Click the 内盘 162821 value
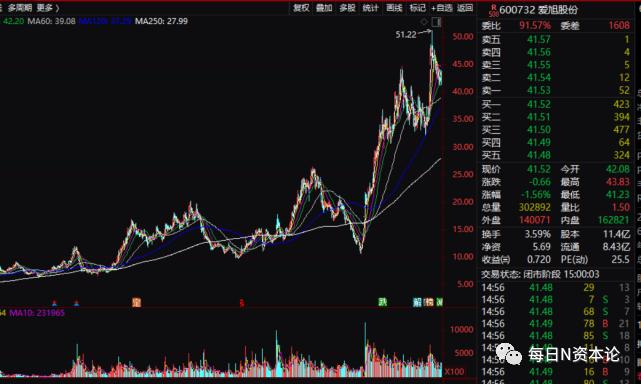 click(x=614, y=220)
